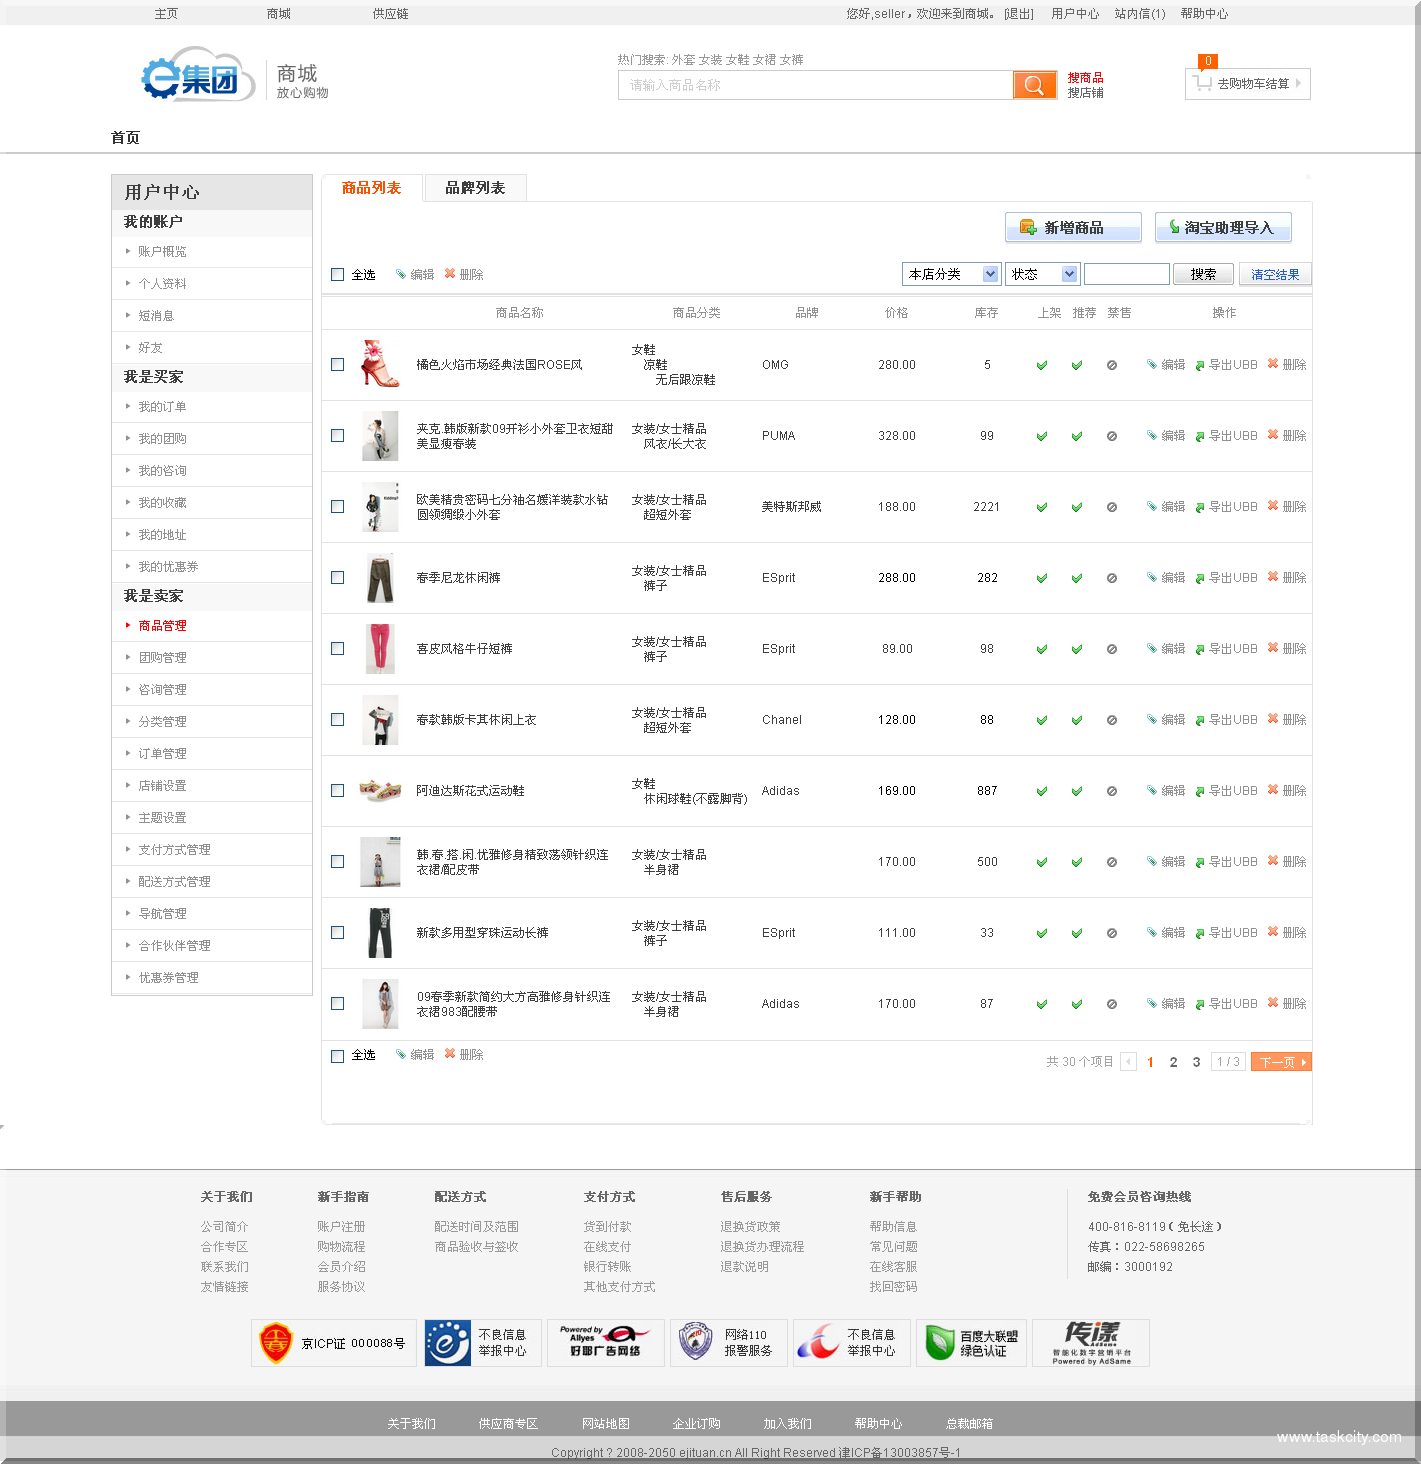Click 淘宝助理导入 import button
Viewport: 1421px width, 1464px height.
pos(1222,227)
